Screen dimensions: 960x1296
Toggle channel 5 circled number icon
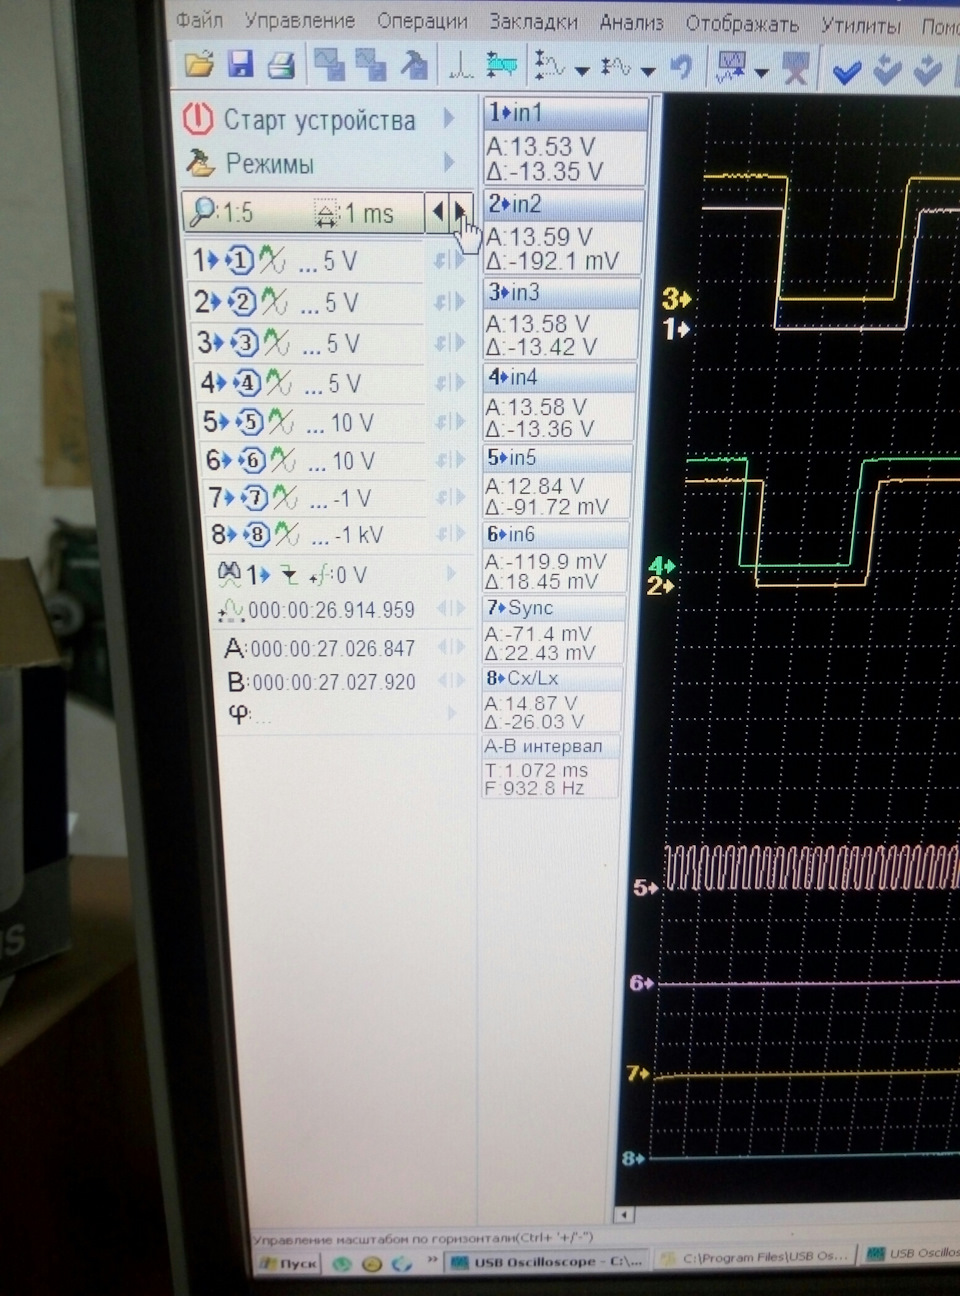click(x=249, y=422)
